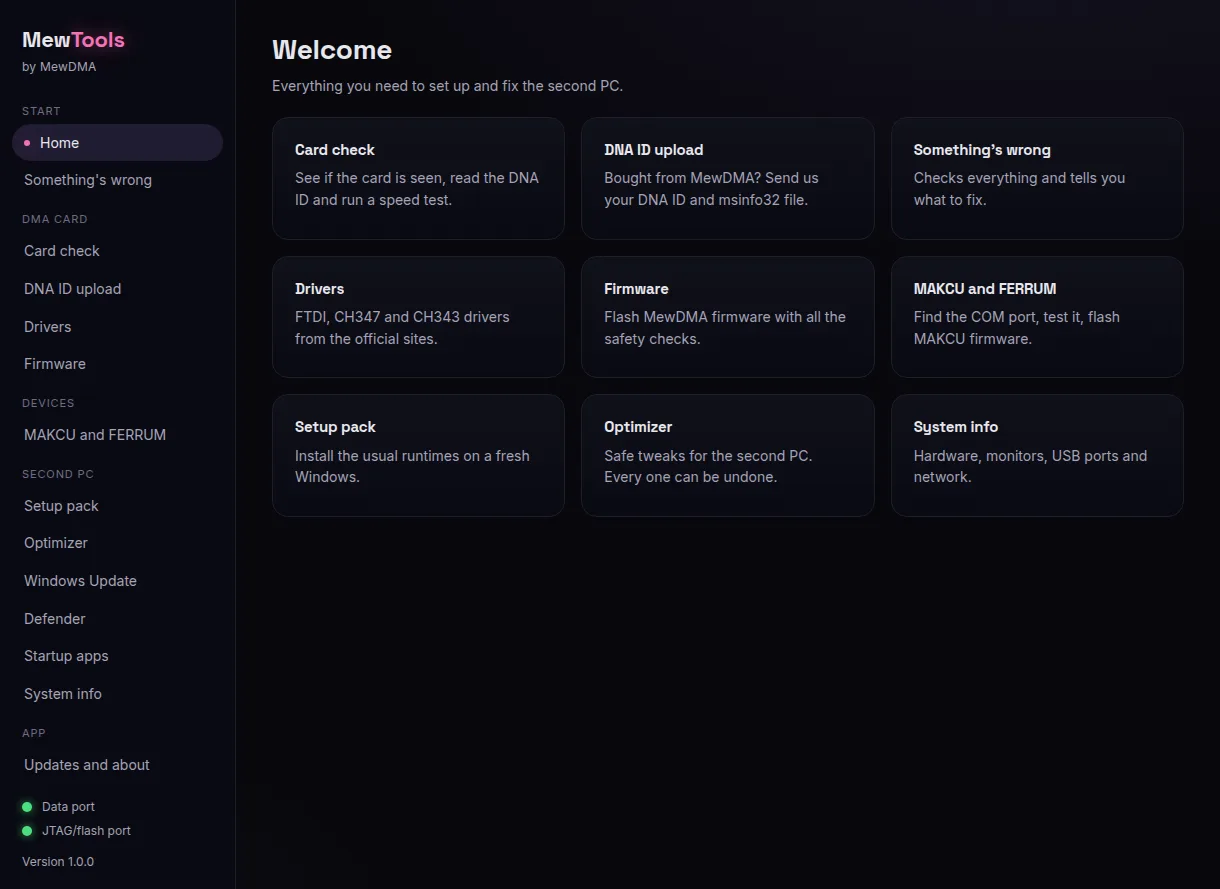Screen dimensions: 1220x889
Task: Open Firmware in sidebar menu
Action: click(x=117, y=364)
